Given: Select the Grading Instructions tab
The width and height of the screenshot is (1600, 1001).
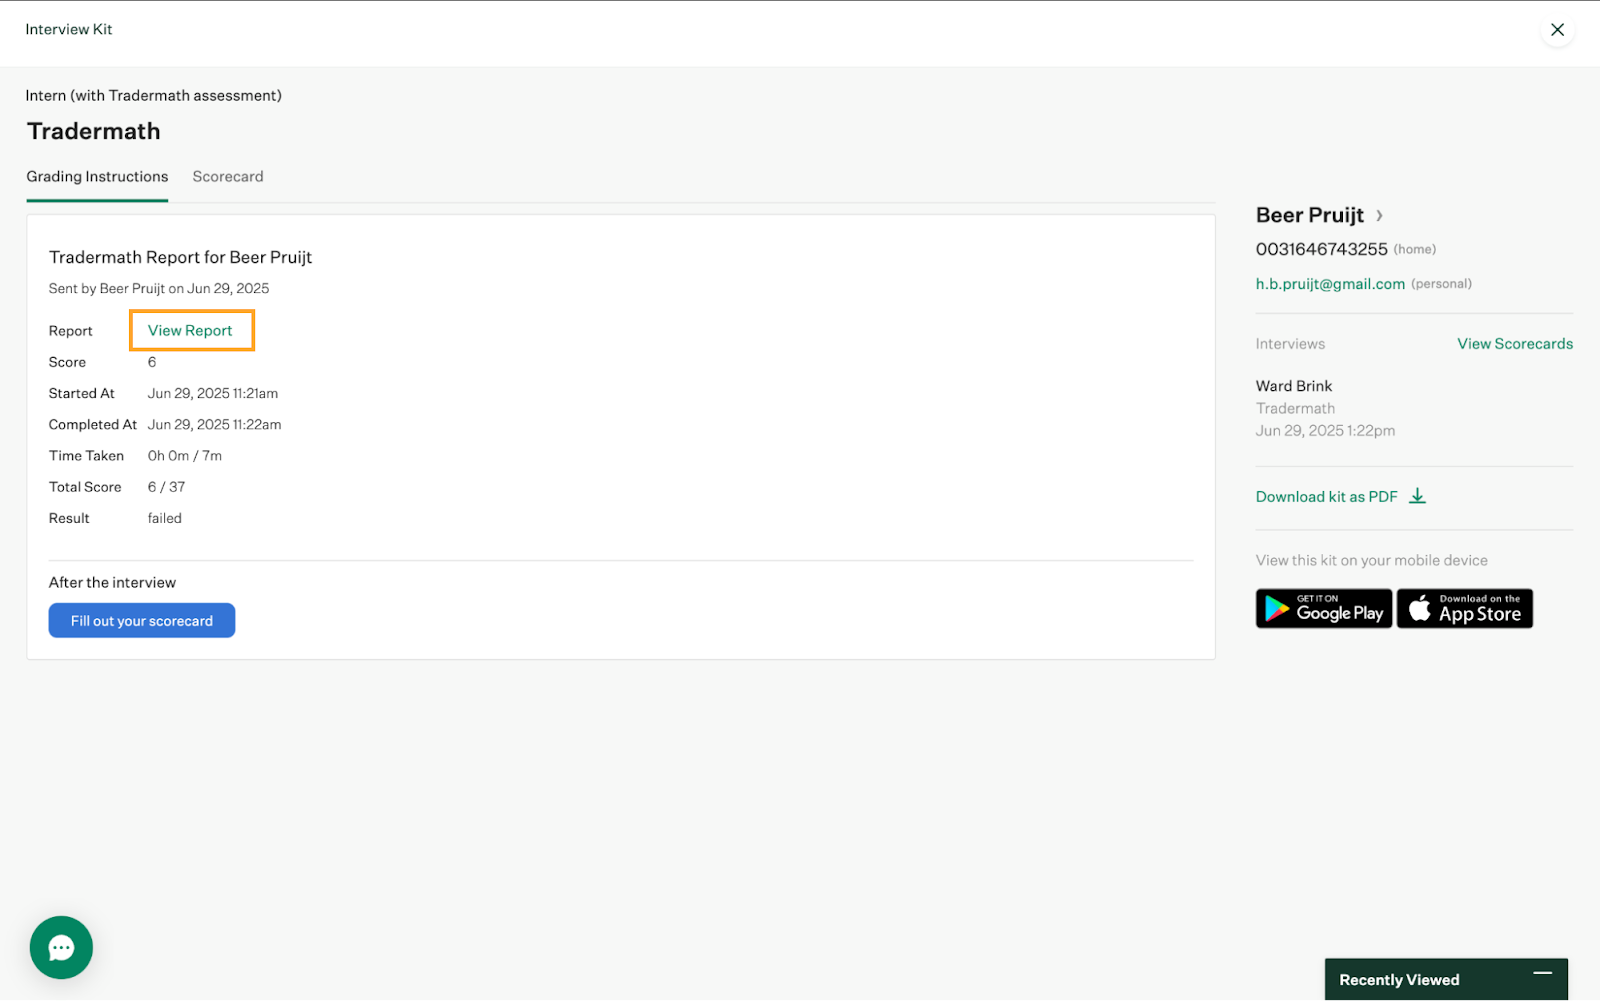Looking at the screenshot, I should coord(97,177).
